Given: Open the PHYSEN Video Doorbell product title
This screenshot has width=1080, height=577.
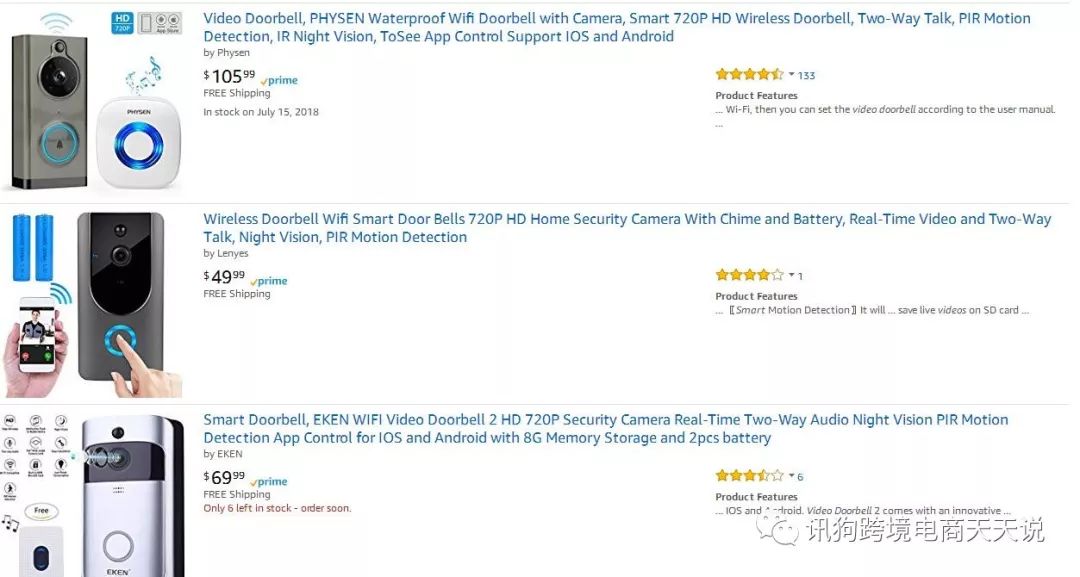Looking at the screenshot, I should tap(616, 27).
